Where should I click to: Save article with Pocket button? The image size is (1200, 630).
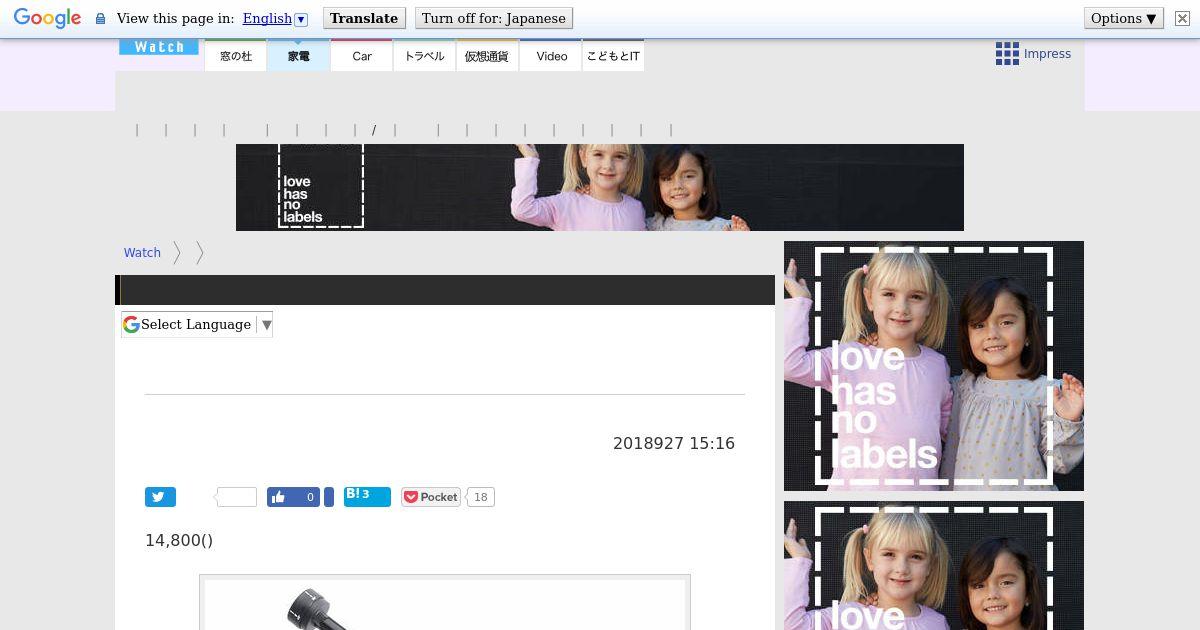(x=431, y=497)
